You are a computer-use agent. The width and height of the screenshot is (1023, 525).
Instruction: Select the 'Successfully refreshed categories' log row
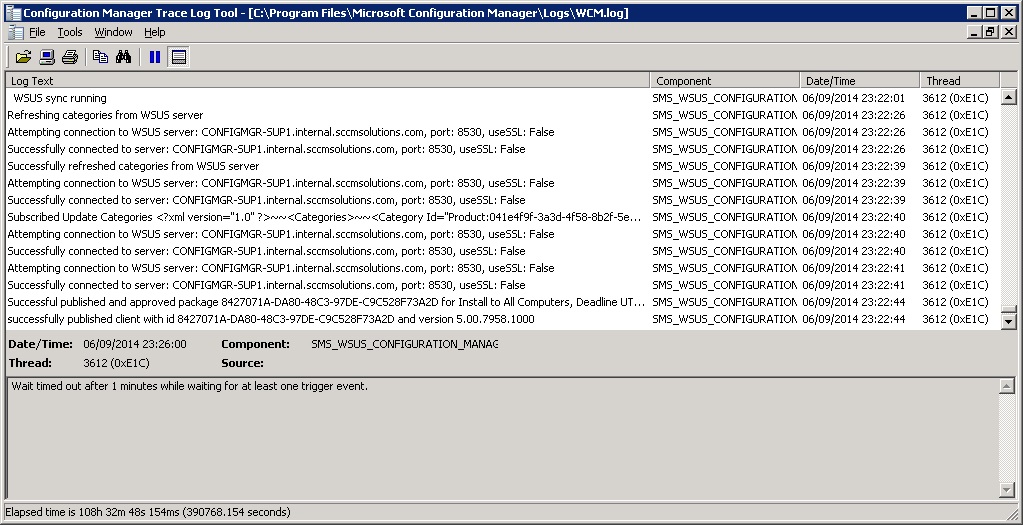click(x=133, y=166)
